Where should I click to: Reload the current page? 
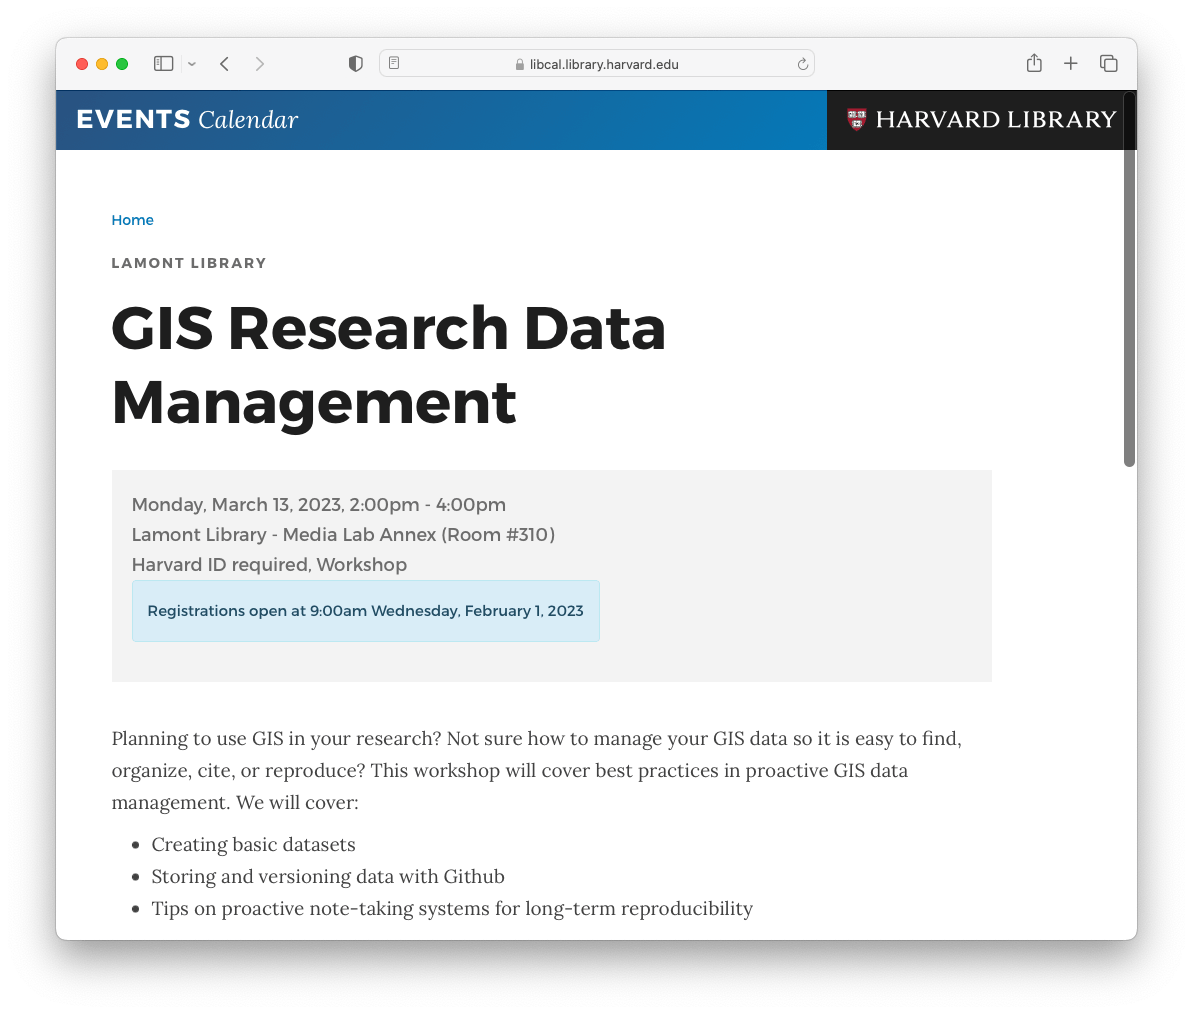click(x=803, y=63)
